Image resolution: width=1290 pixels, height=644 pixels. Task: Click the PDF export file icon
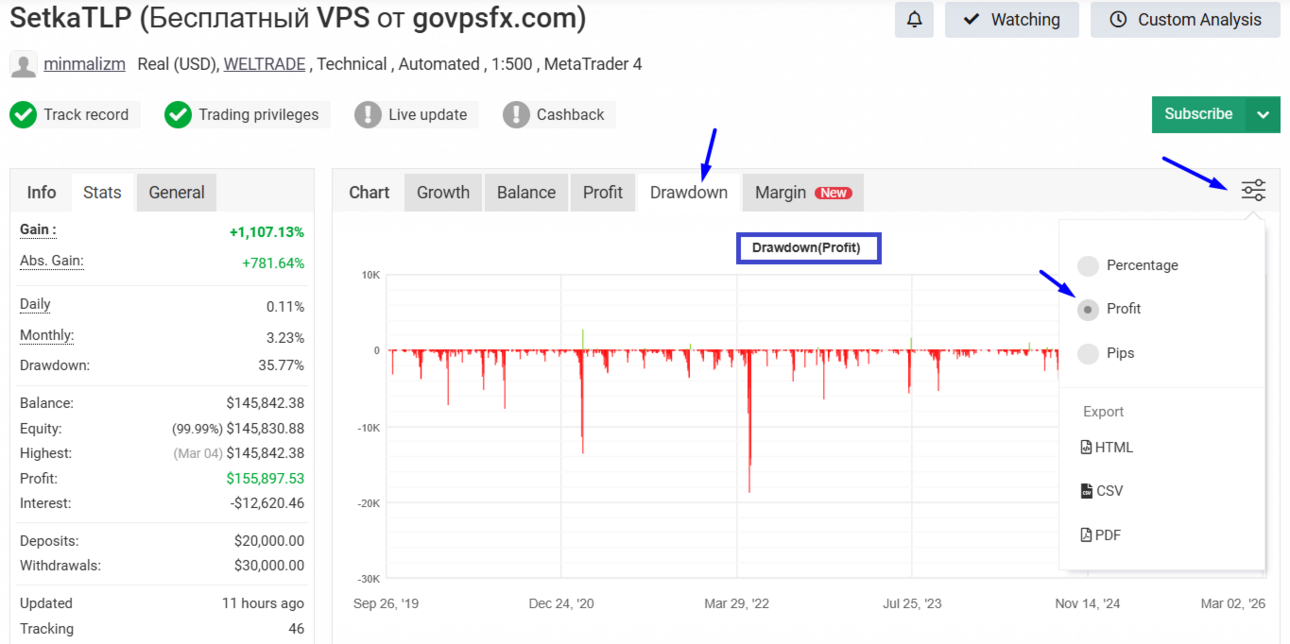click(1086, 535)
